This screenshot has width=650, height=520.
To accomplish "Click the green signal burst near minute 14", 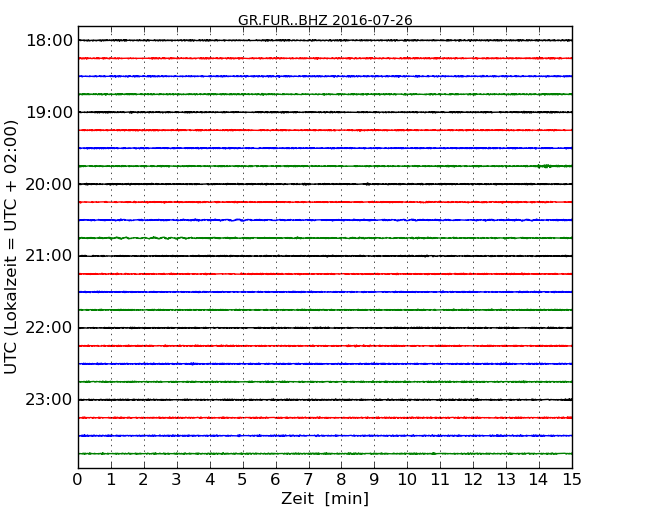I will [544, 166].
